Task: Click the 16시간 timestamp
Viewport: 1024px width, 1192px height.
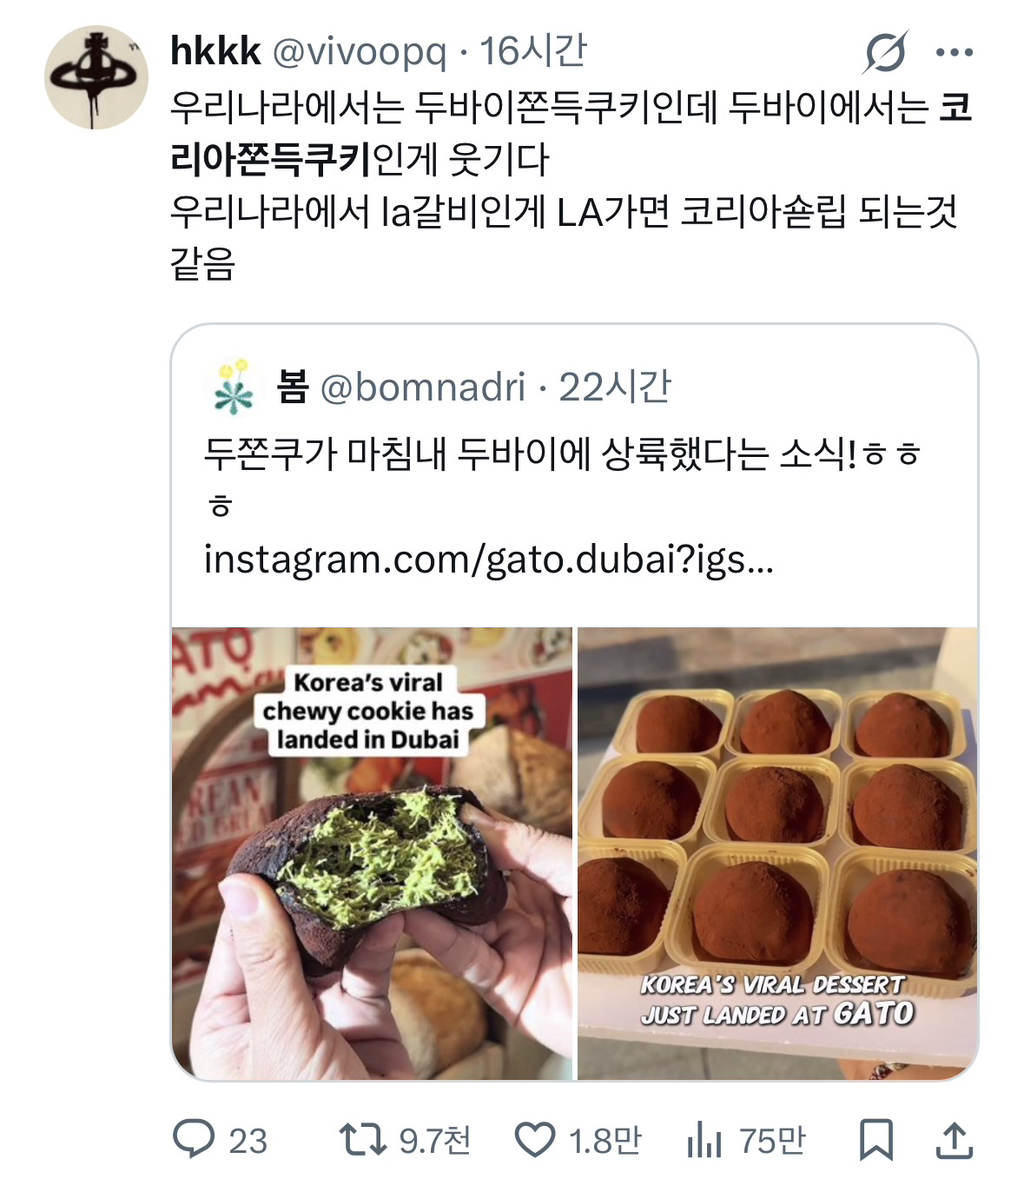Action: 534,51
